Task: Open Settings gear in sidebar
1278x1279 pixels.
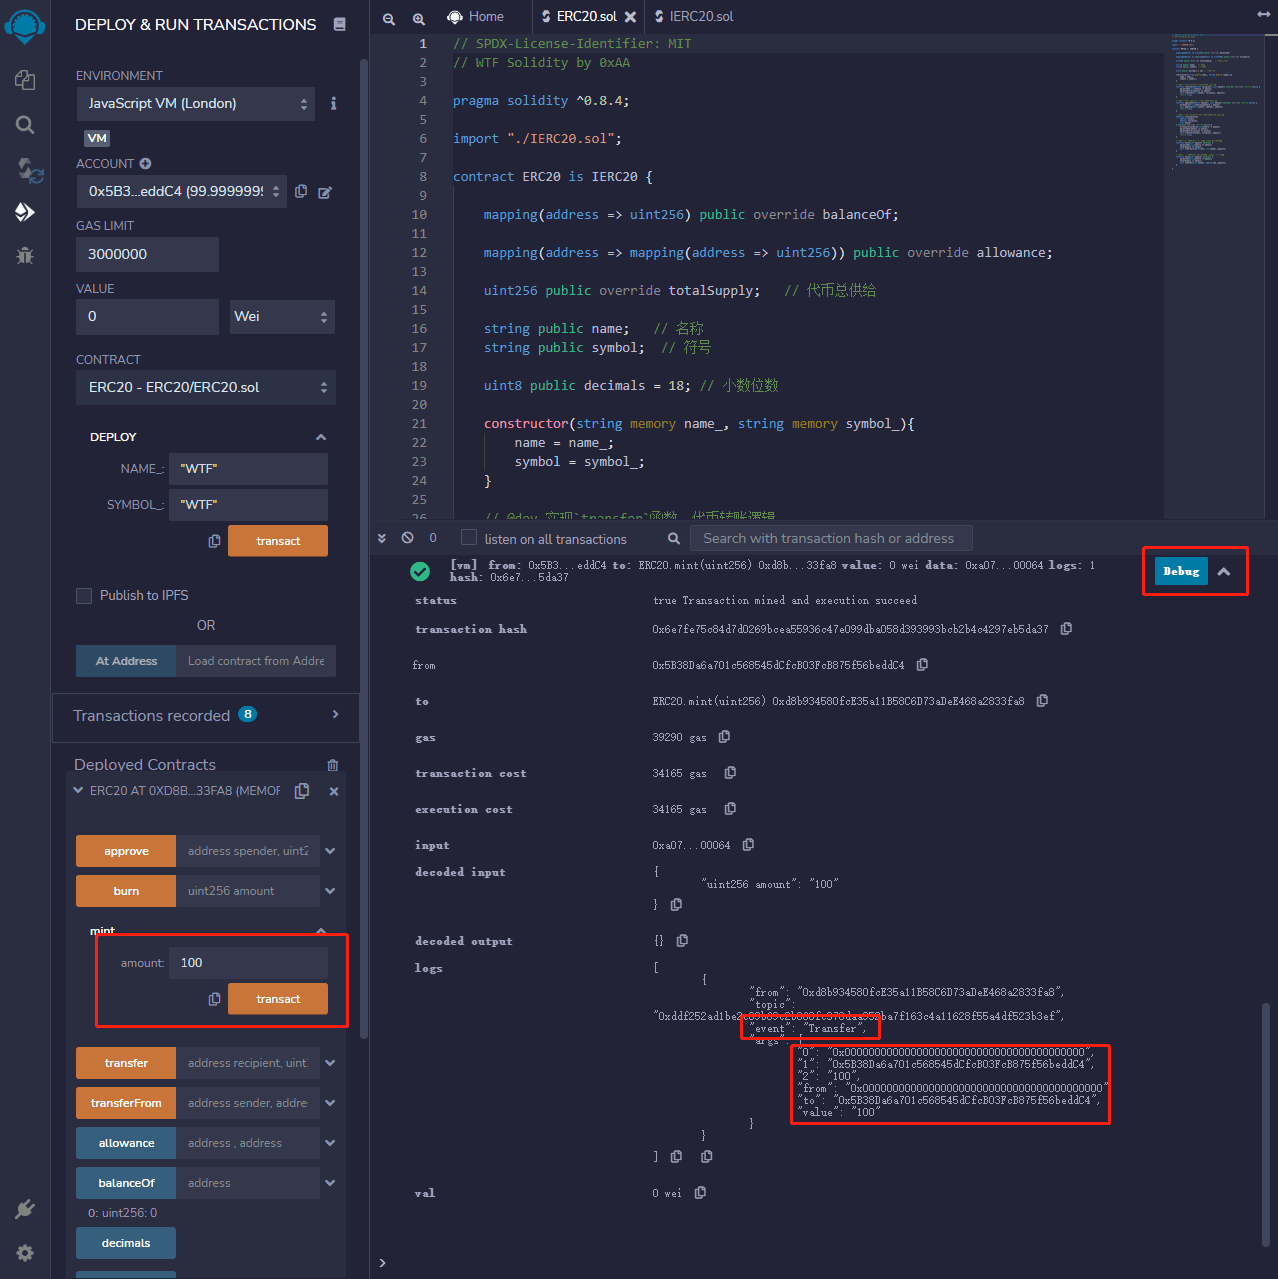Action: (x=25, y=1253)
